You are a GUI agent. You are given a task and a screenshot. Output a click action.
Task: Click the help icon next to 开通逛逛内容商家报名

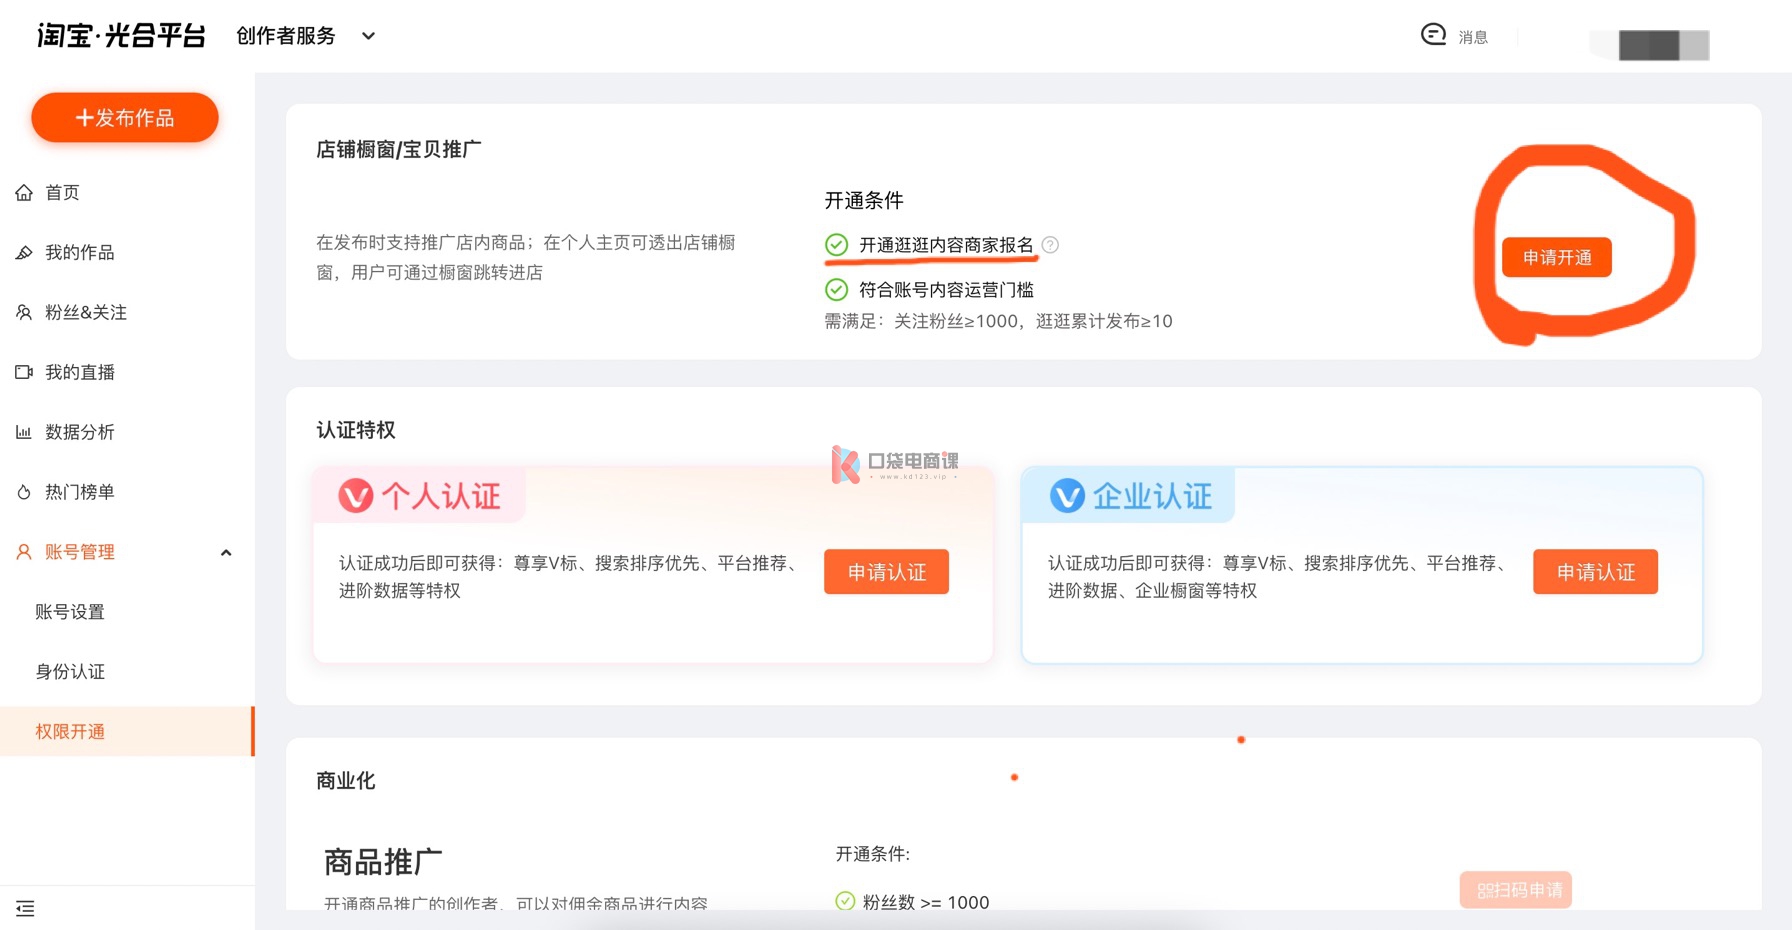tap(1050, 245)
